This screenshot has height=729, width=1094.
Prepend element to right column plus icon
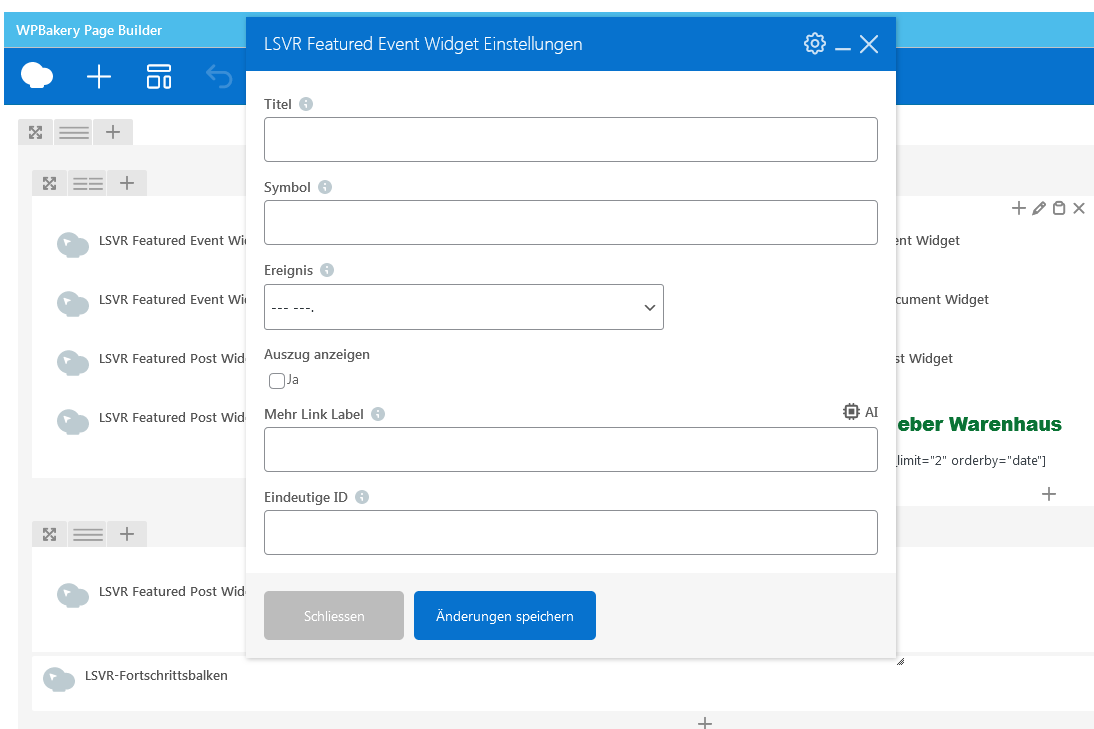click(1019, 208)
